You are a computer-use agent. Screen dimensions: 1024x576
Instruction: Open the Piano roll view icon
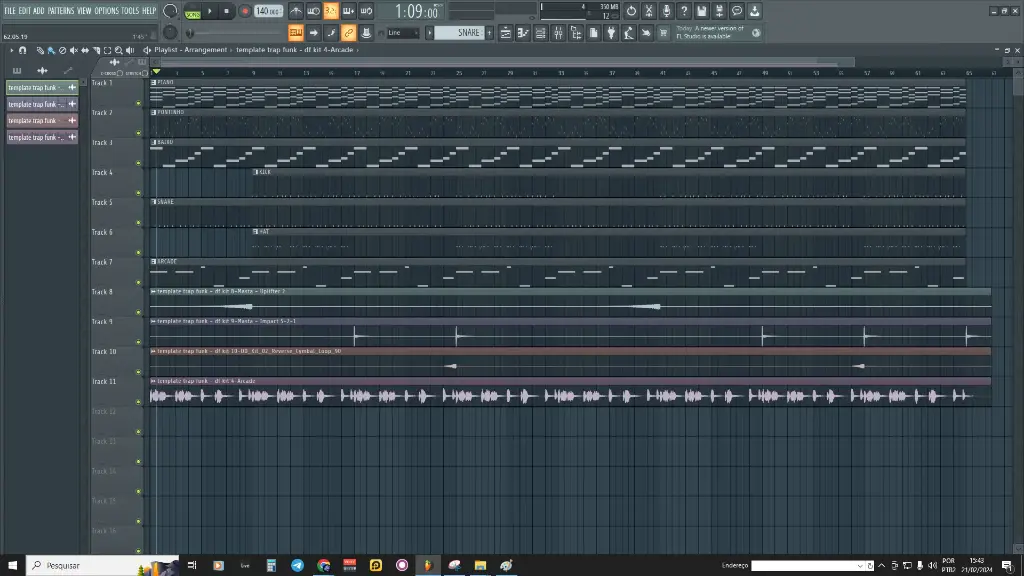(523, 33)
